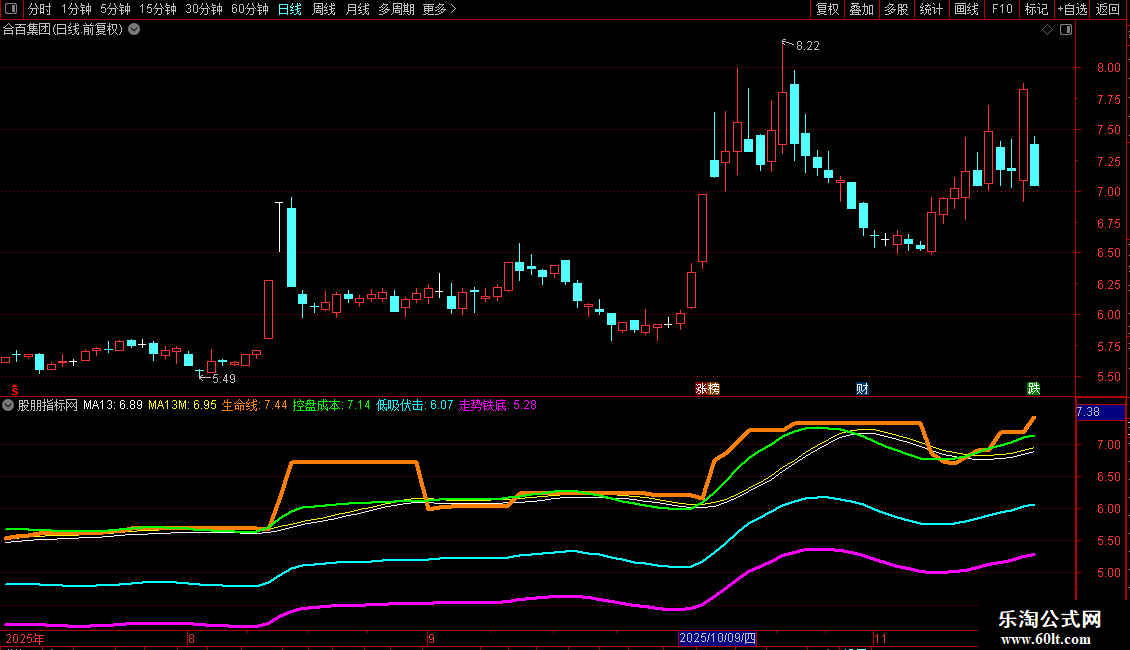Click the 8.22 high price flag
The image size is (1130, 650).
tap(806, 46)
